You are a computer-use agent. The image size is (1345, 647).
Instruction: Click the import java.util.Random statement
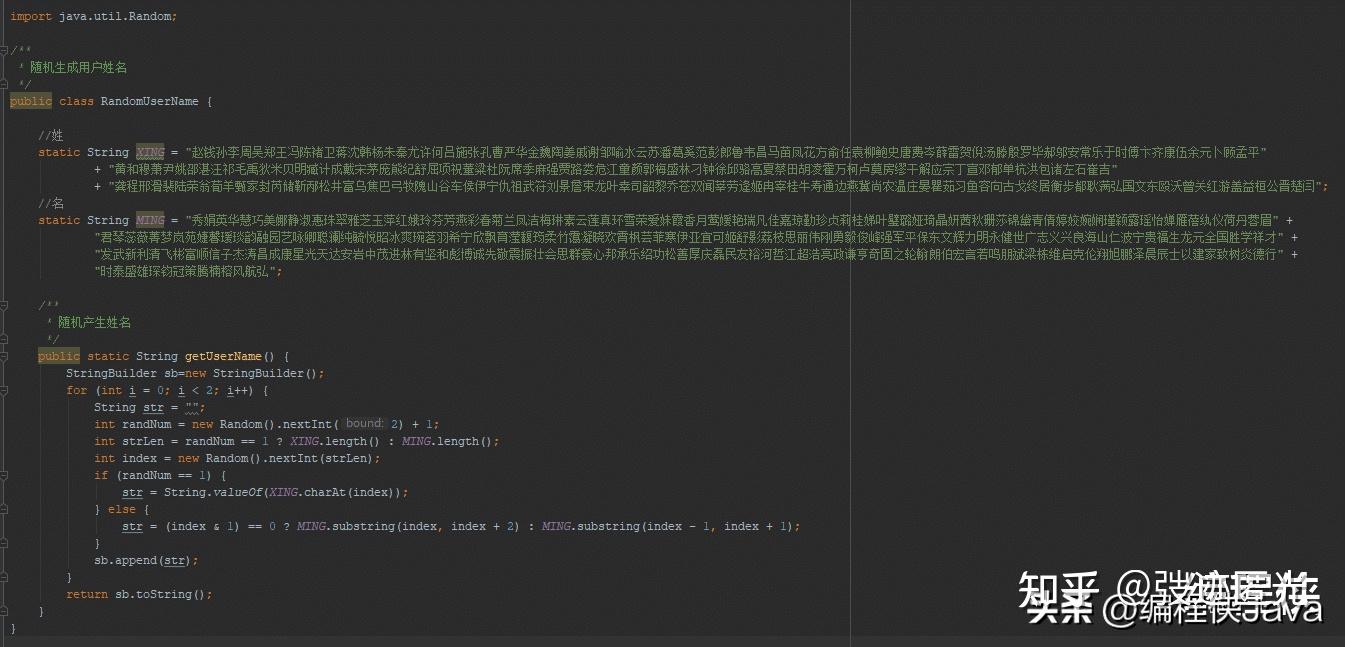coord(93,16)
